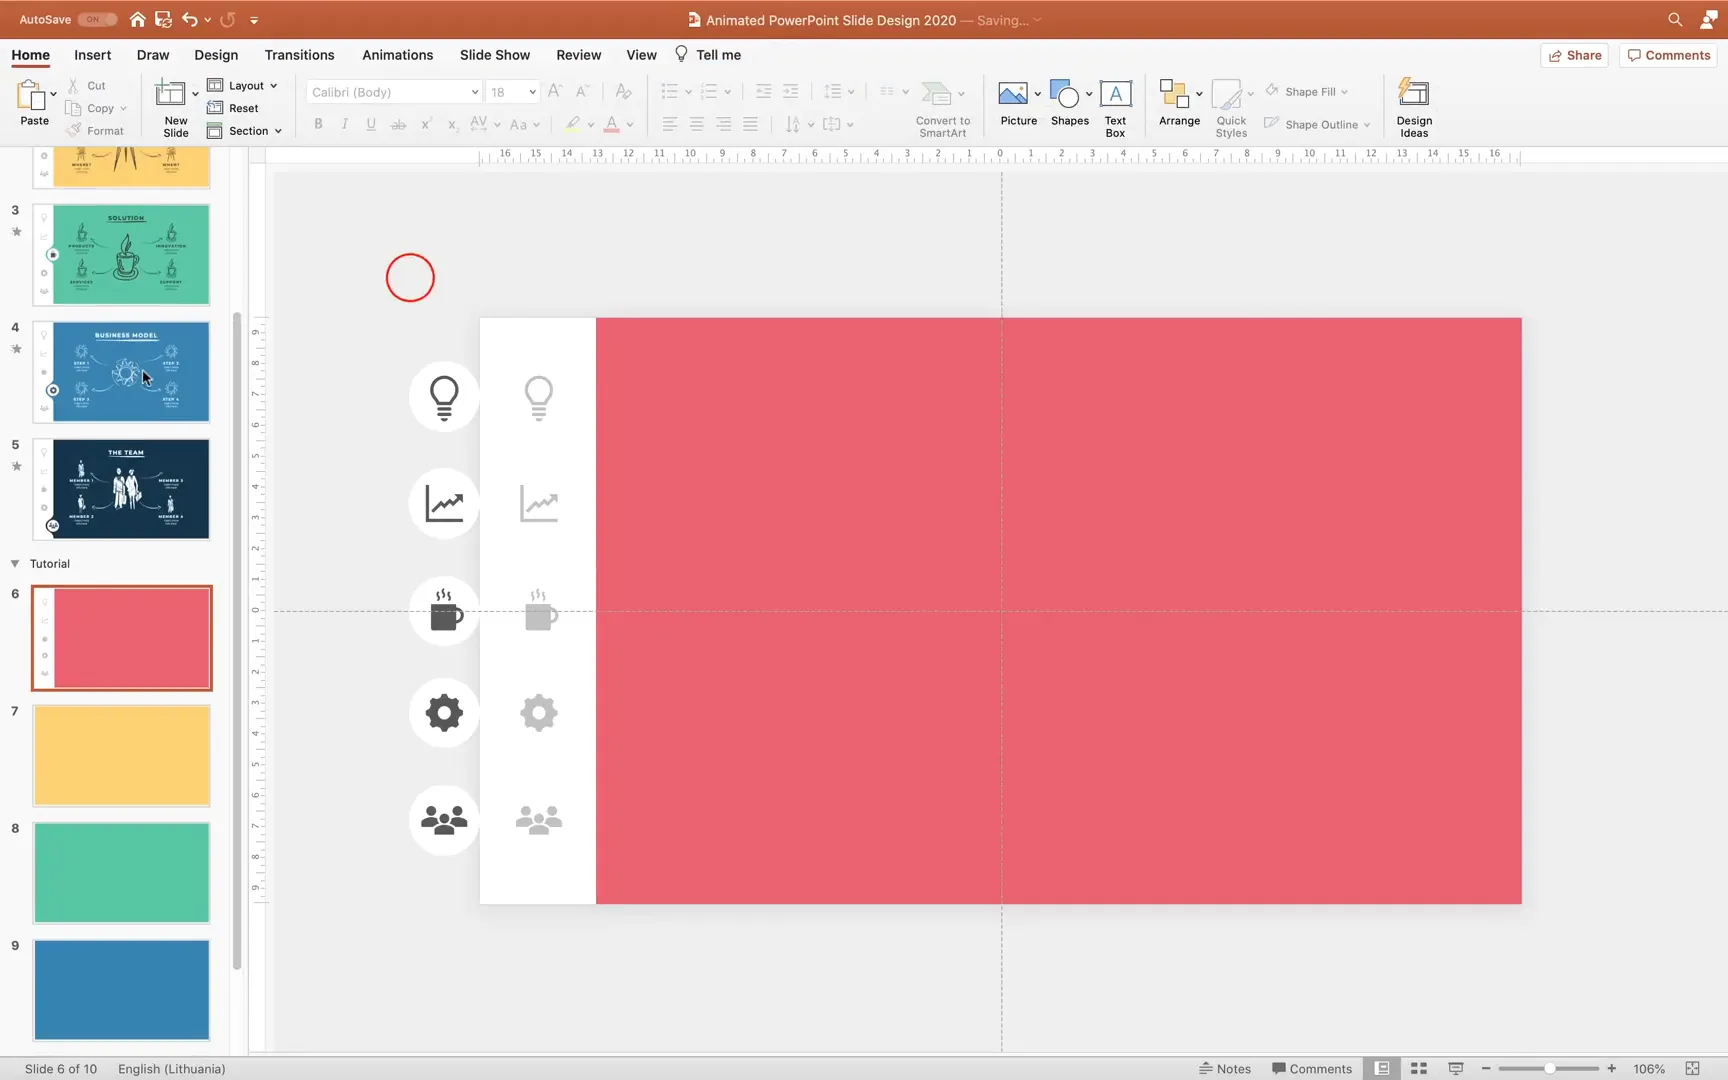
Task: Select the Business Model slide thumbnail
Action: coord(122,371)
